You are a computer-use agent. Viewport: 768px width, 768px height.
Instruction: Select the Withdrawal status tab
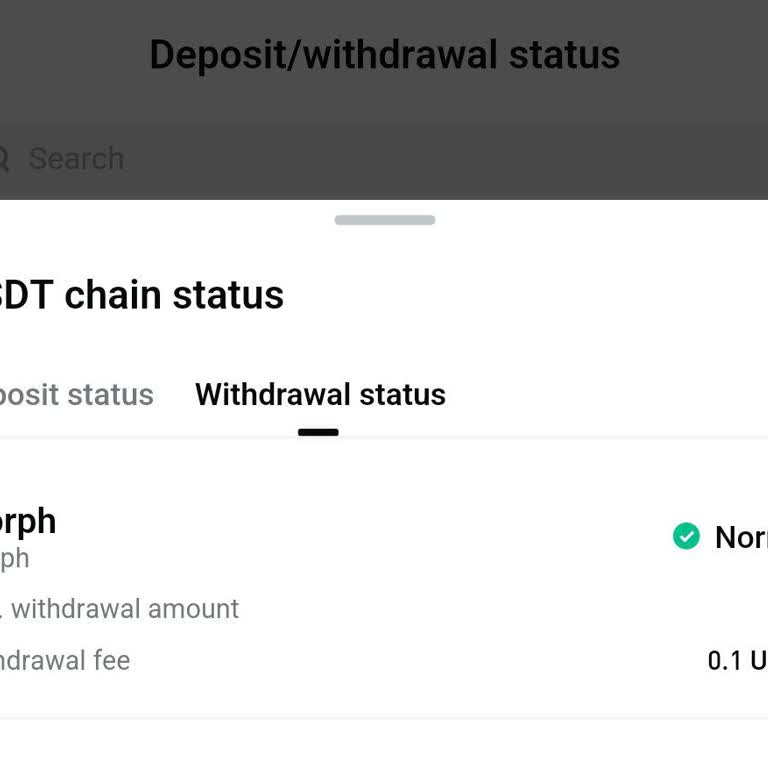point(320,395)
